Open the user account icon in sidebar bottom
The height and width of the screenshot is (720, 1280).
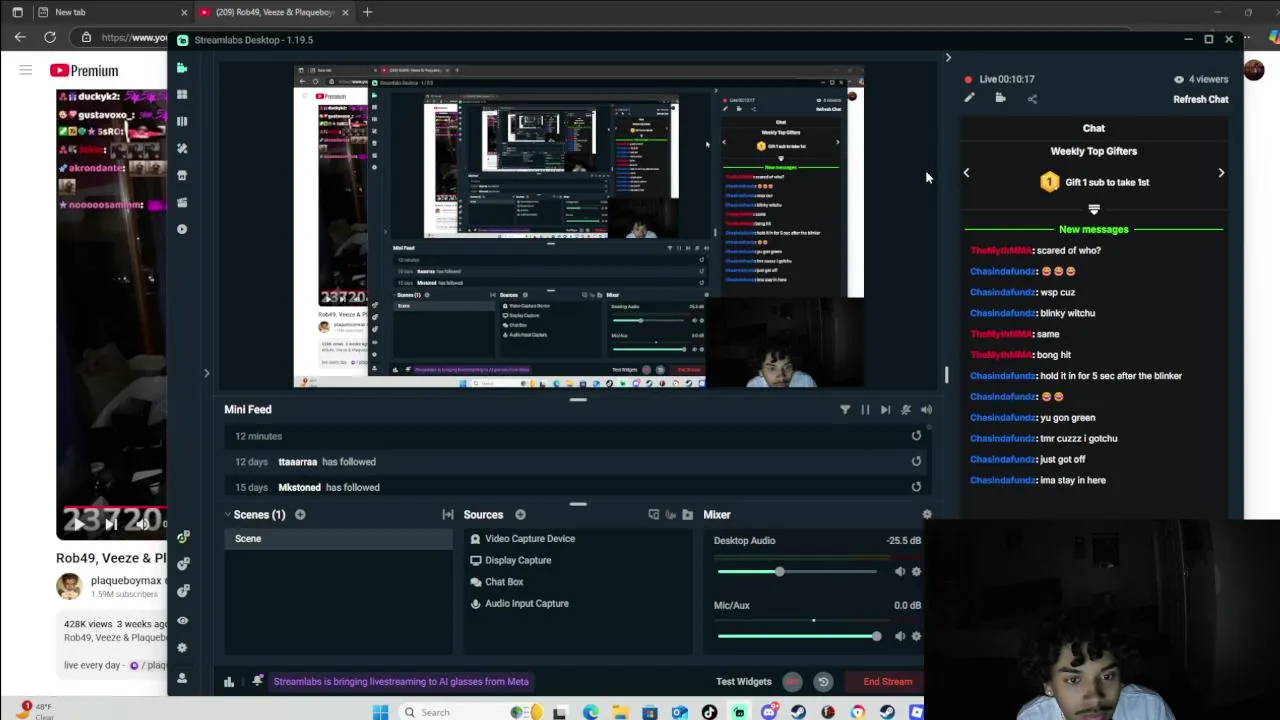pos(181,678)
